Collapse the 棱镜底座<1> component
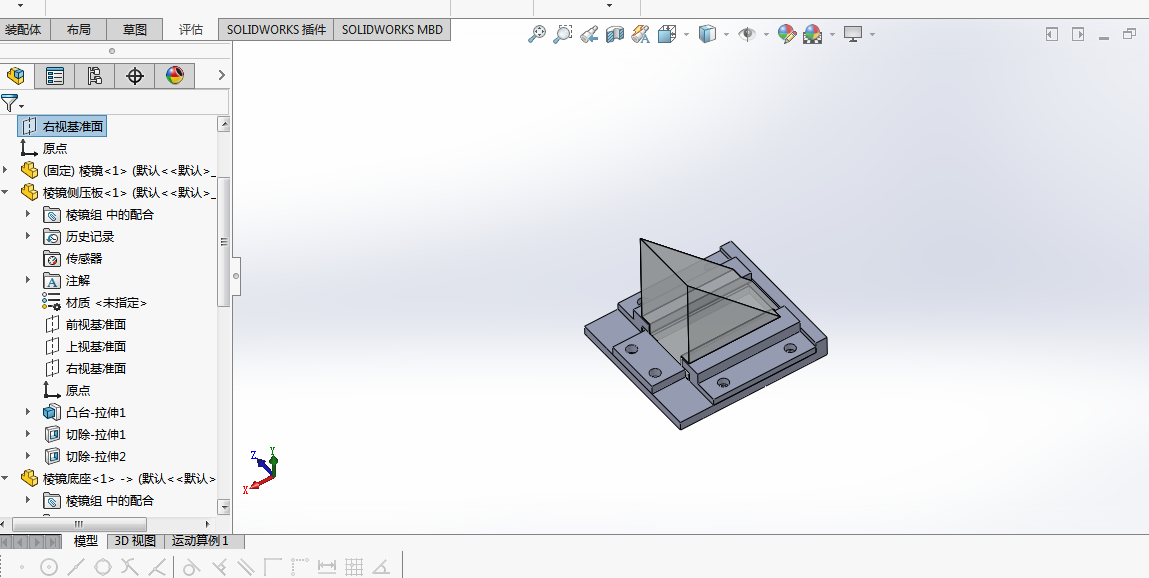Screen dimensions: 1149x578 pyautogui.click(x=6, y=478)
